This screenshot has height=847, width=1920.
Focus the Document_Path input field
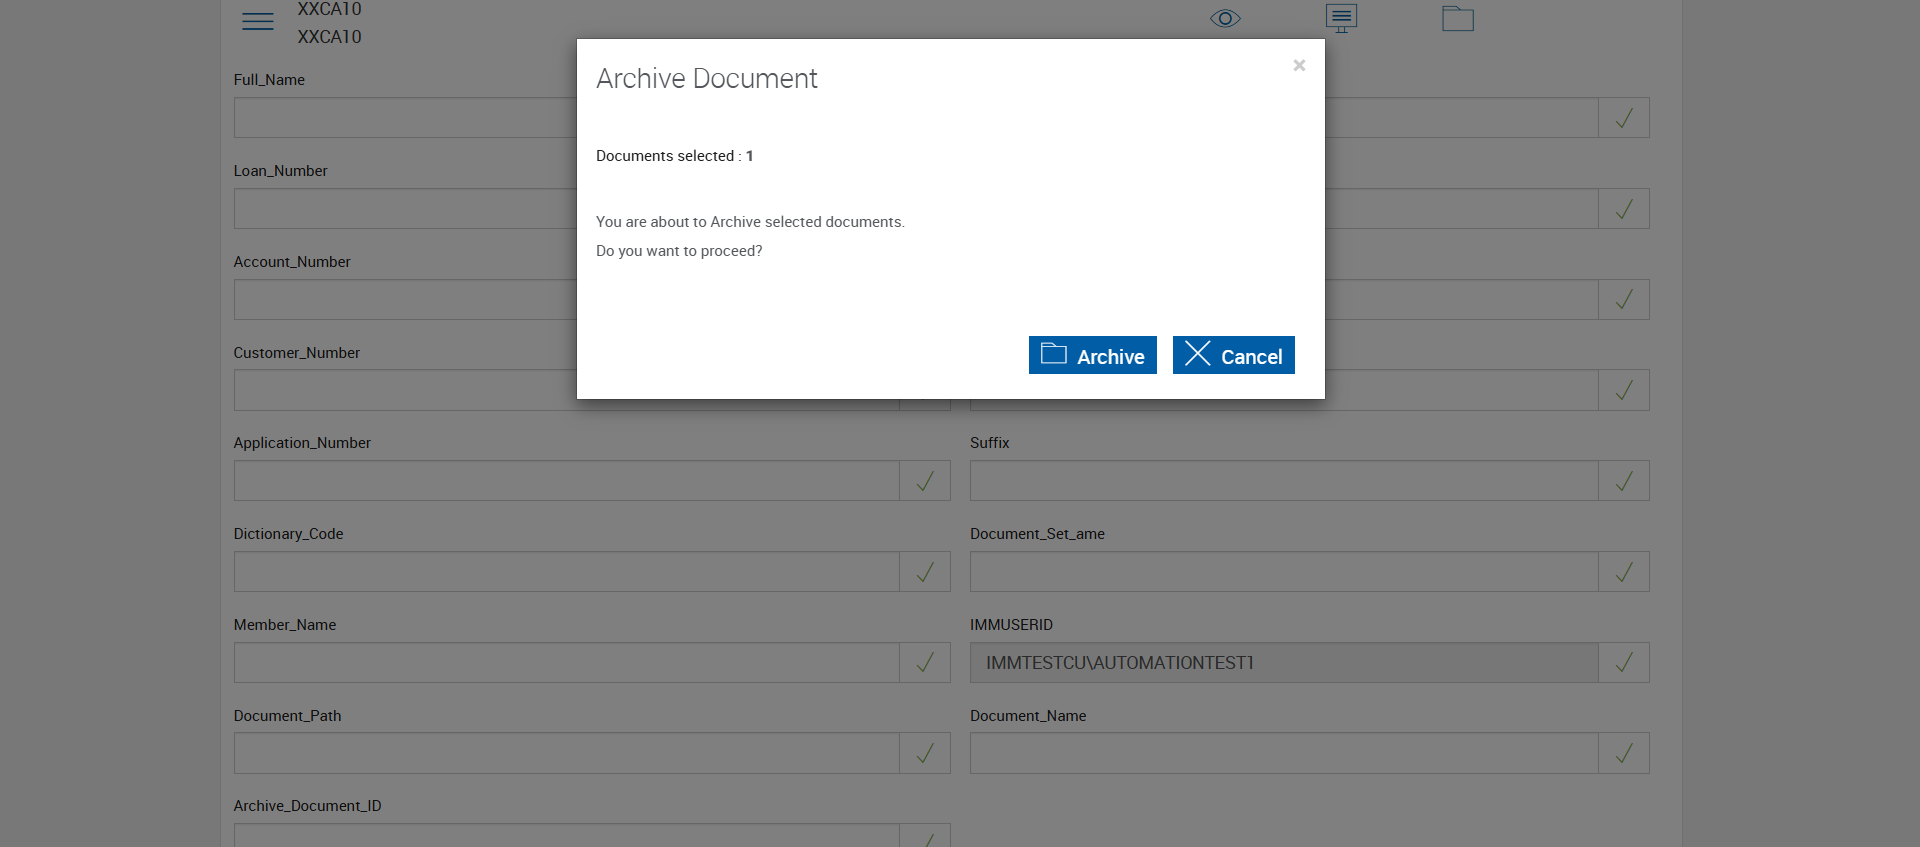(567, 753)
